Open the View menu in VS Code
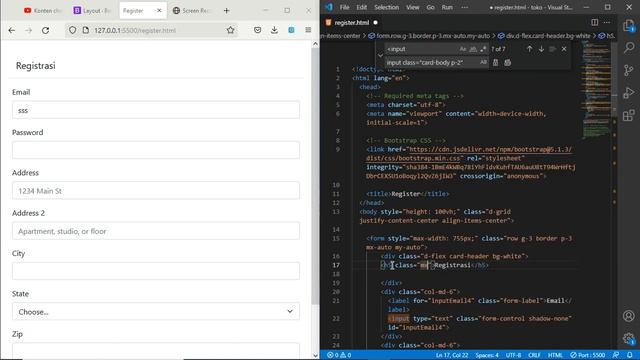 (413, 7)
